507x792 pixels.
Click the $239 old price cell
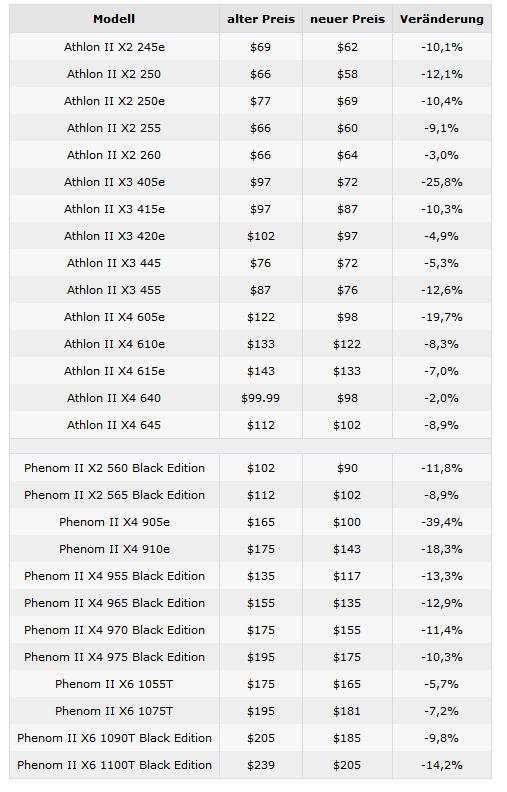[x=261, y=765]
